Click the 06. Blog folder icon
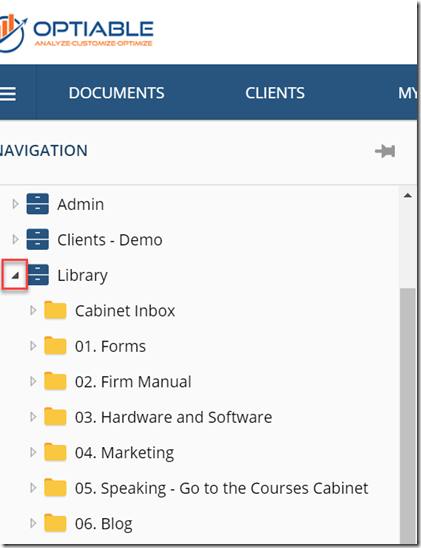This screenshot has height=548, width=421. point(55,523)
